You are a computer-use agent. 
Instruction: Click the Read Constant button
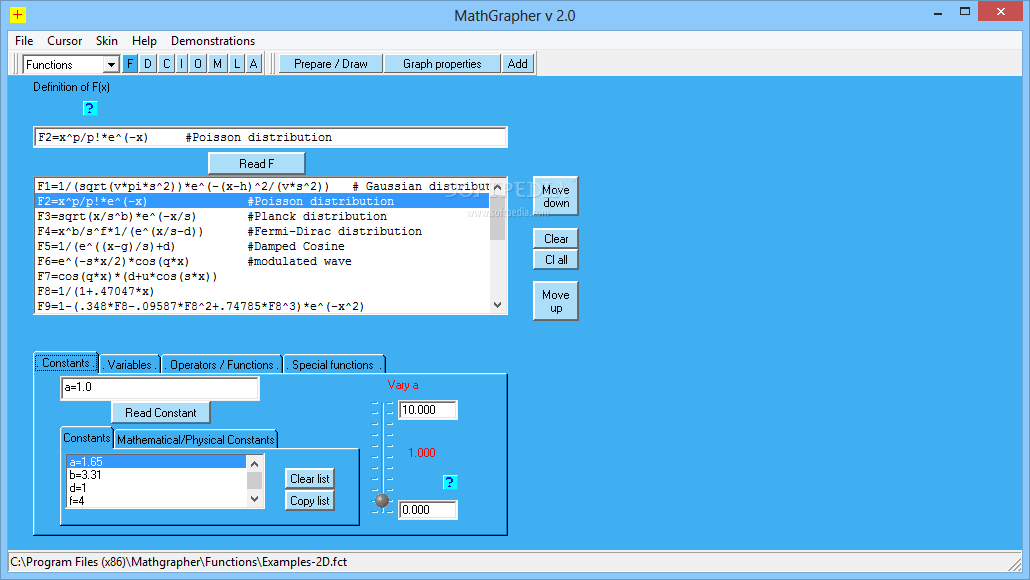pyautogui.click(x=161, y=413)
